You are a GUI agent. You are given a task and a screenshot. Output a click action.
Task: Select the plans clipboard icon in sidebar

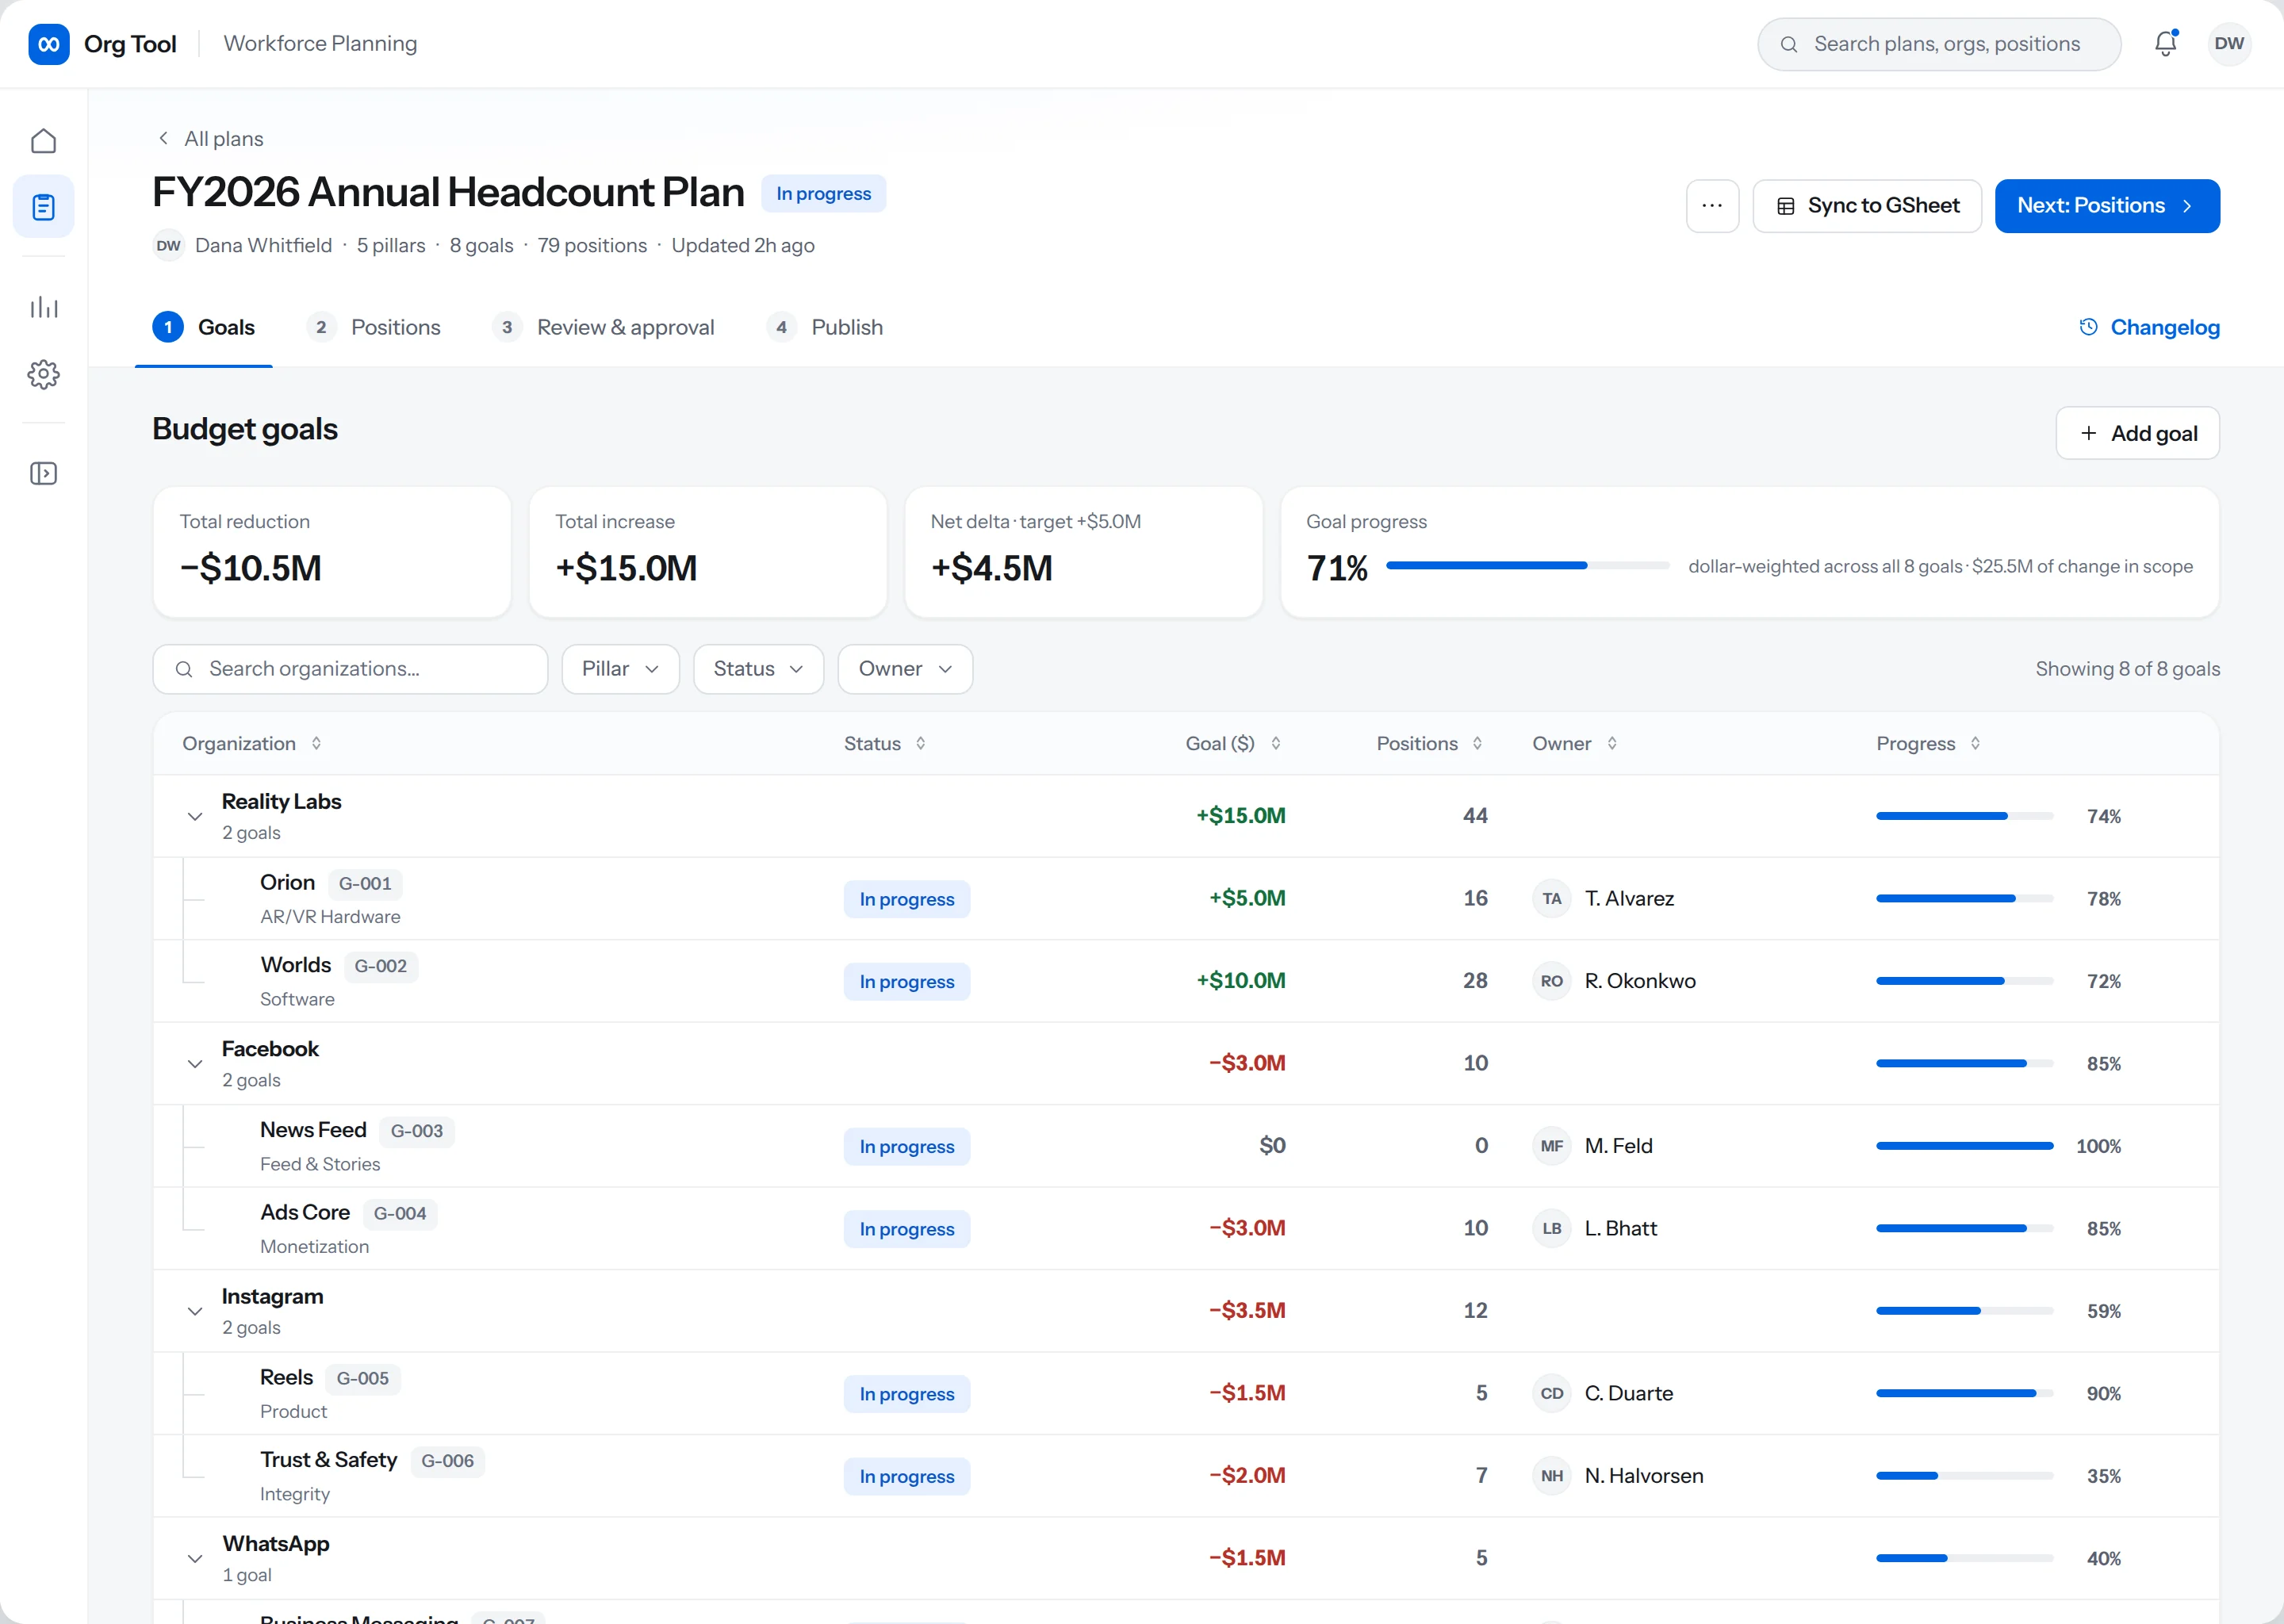point(43,207)
